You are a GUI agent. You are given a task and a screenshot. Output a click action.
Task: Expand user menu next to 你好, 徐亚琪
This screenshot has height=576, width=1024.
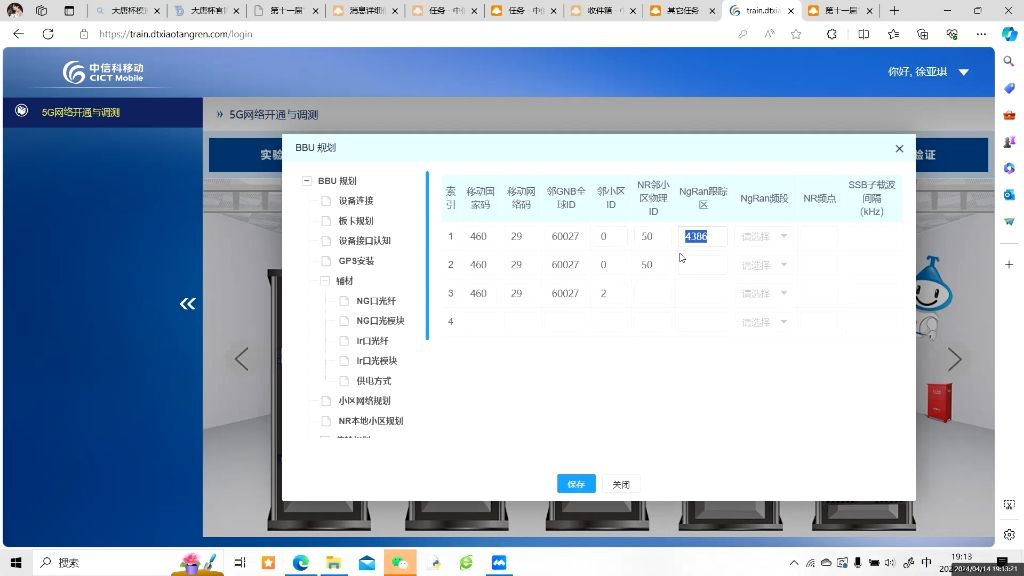point(964,72)
